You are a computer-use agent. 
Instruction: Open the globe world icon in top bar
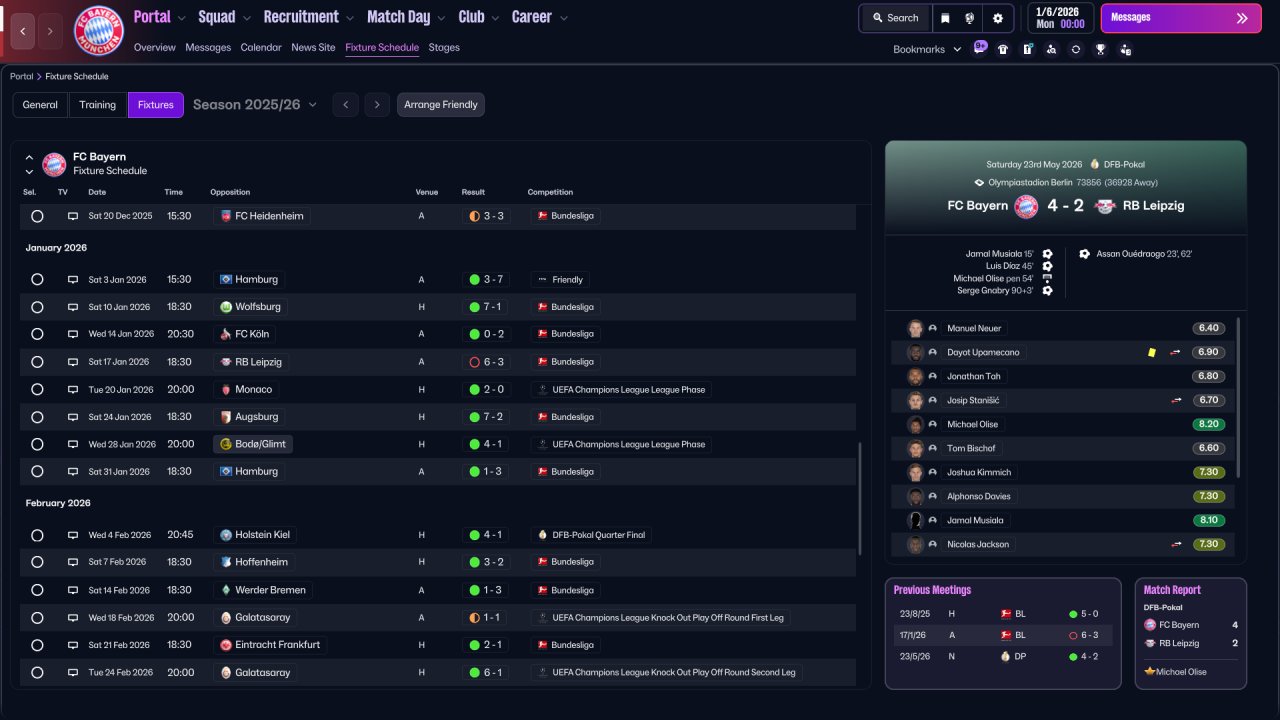[969, 18]
